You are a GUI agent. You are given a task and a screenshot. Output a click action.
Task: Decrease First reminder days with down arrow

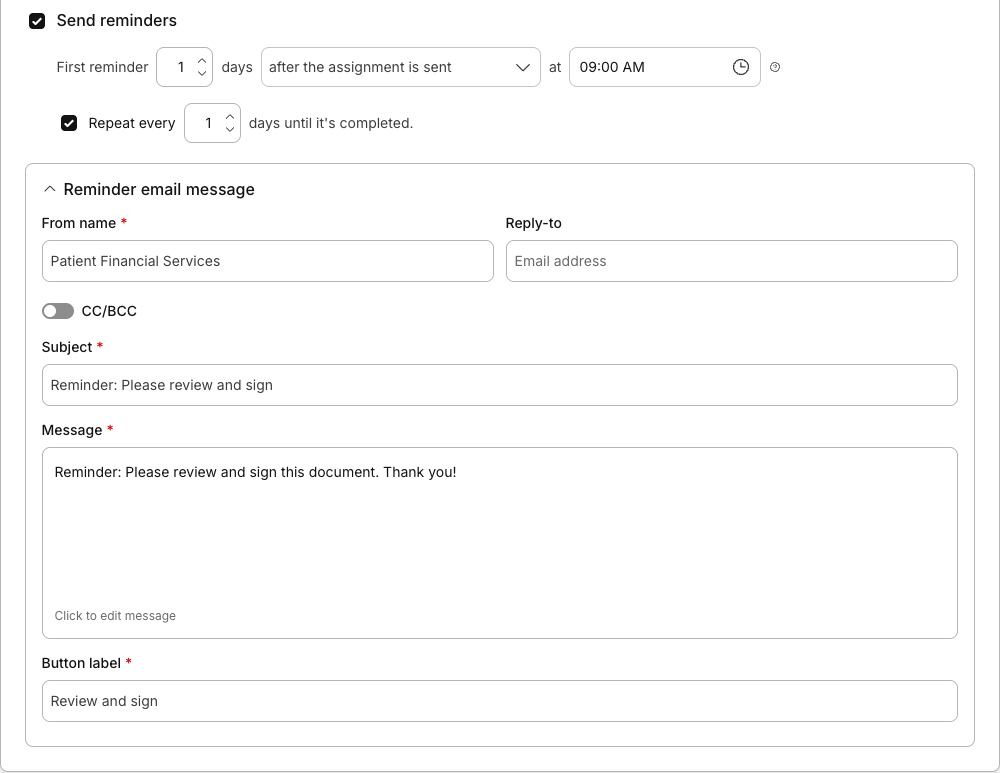[x=202, y=73]
